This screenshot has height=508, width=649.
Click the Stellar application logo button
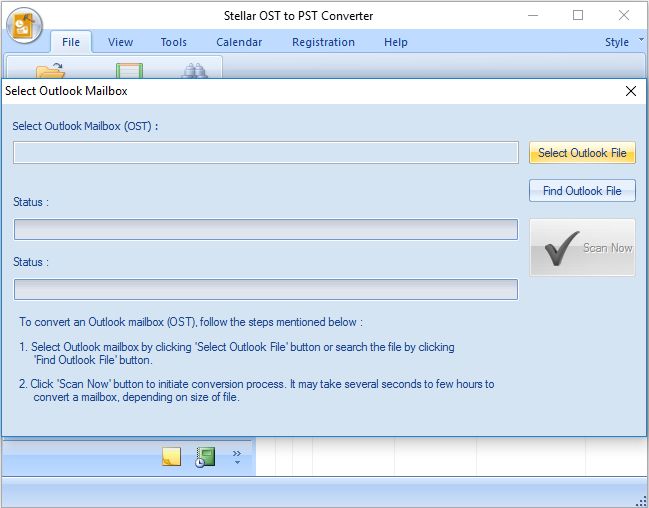24,25
